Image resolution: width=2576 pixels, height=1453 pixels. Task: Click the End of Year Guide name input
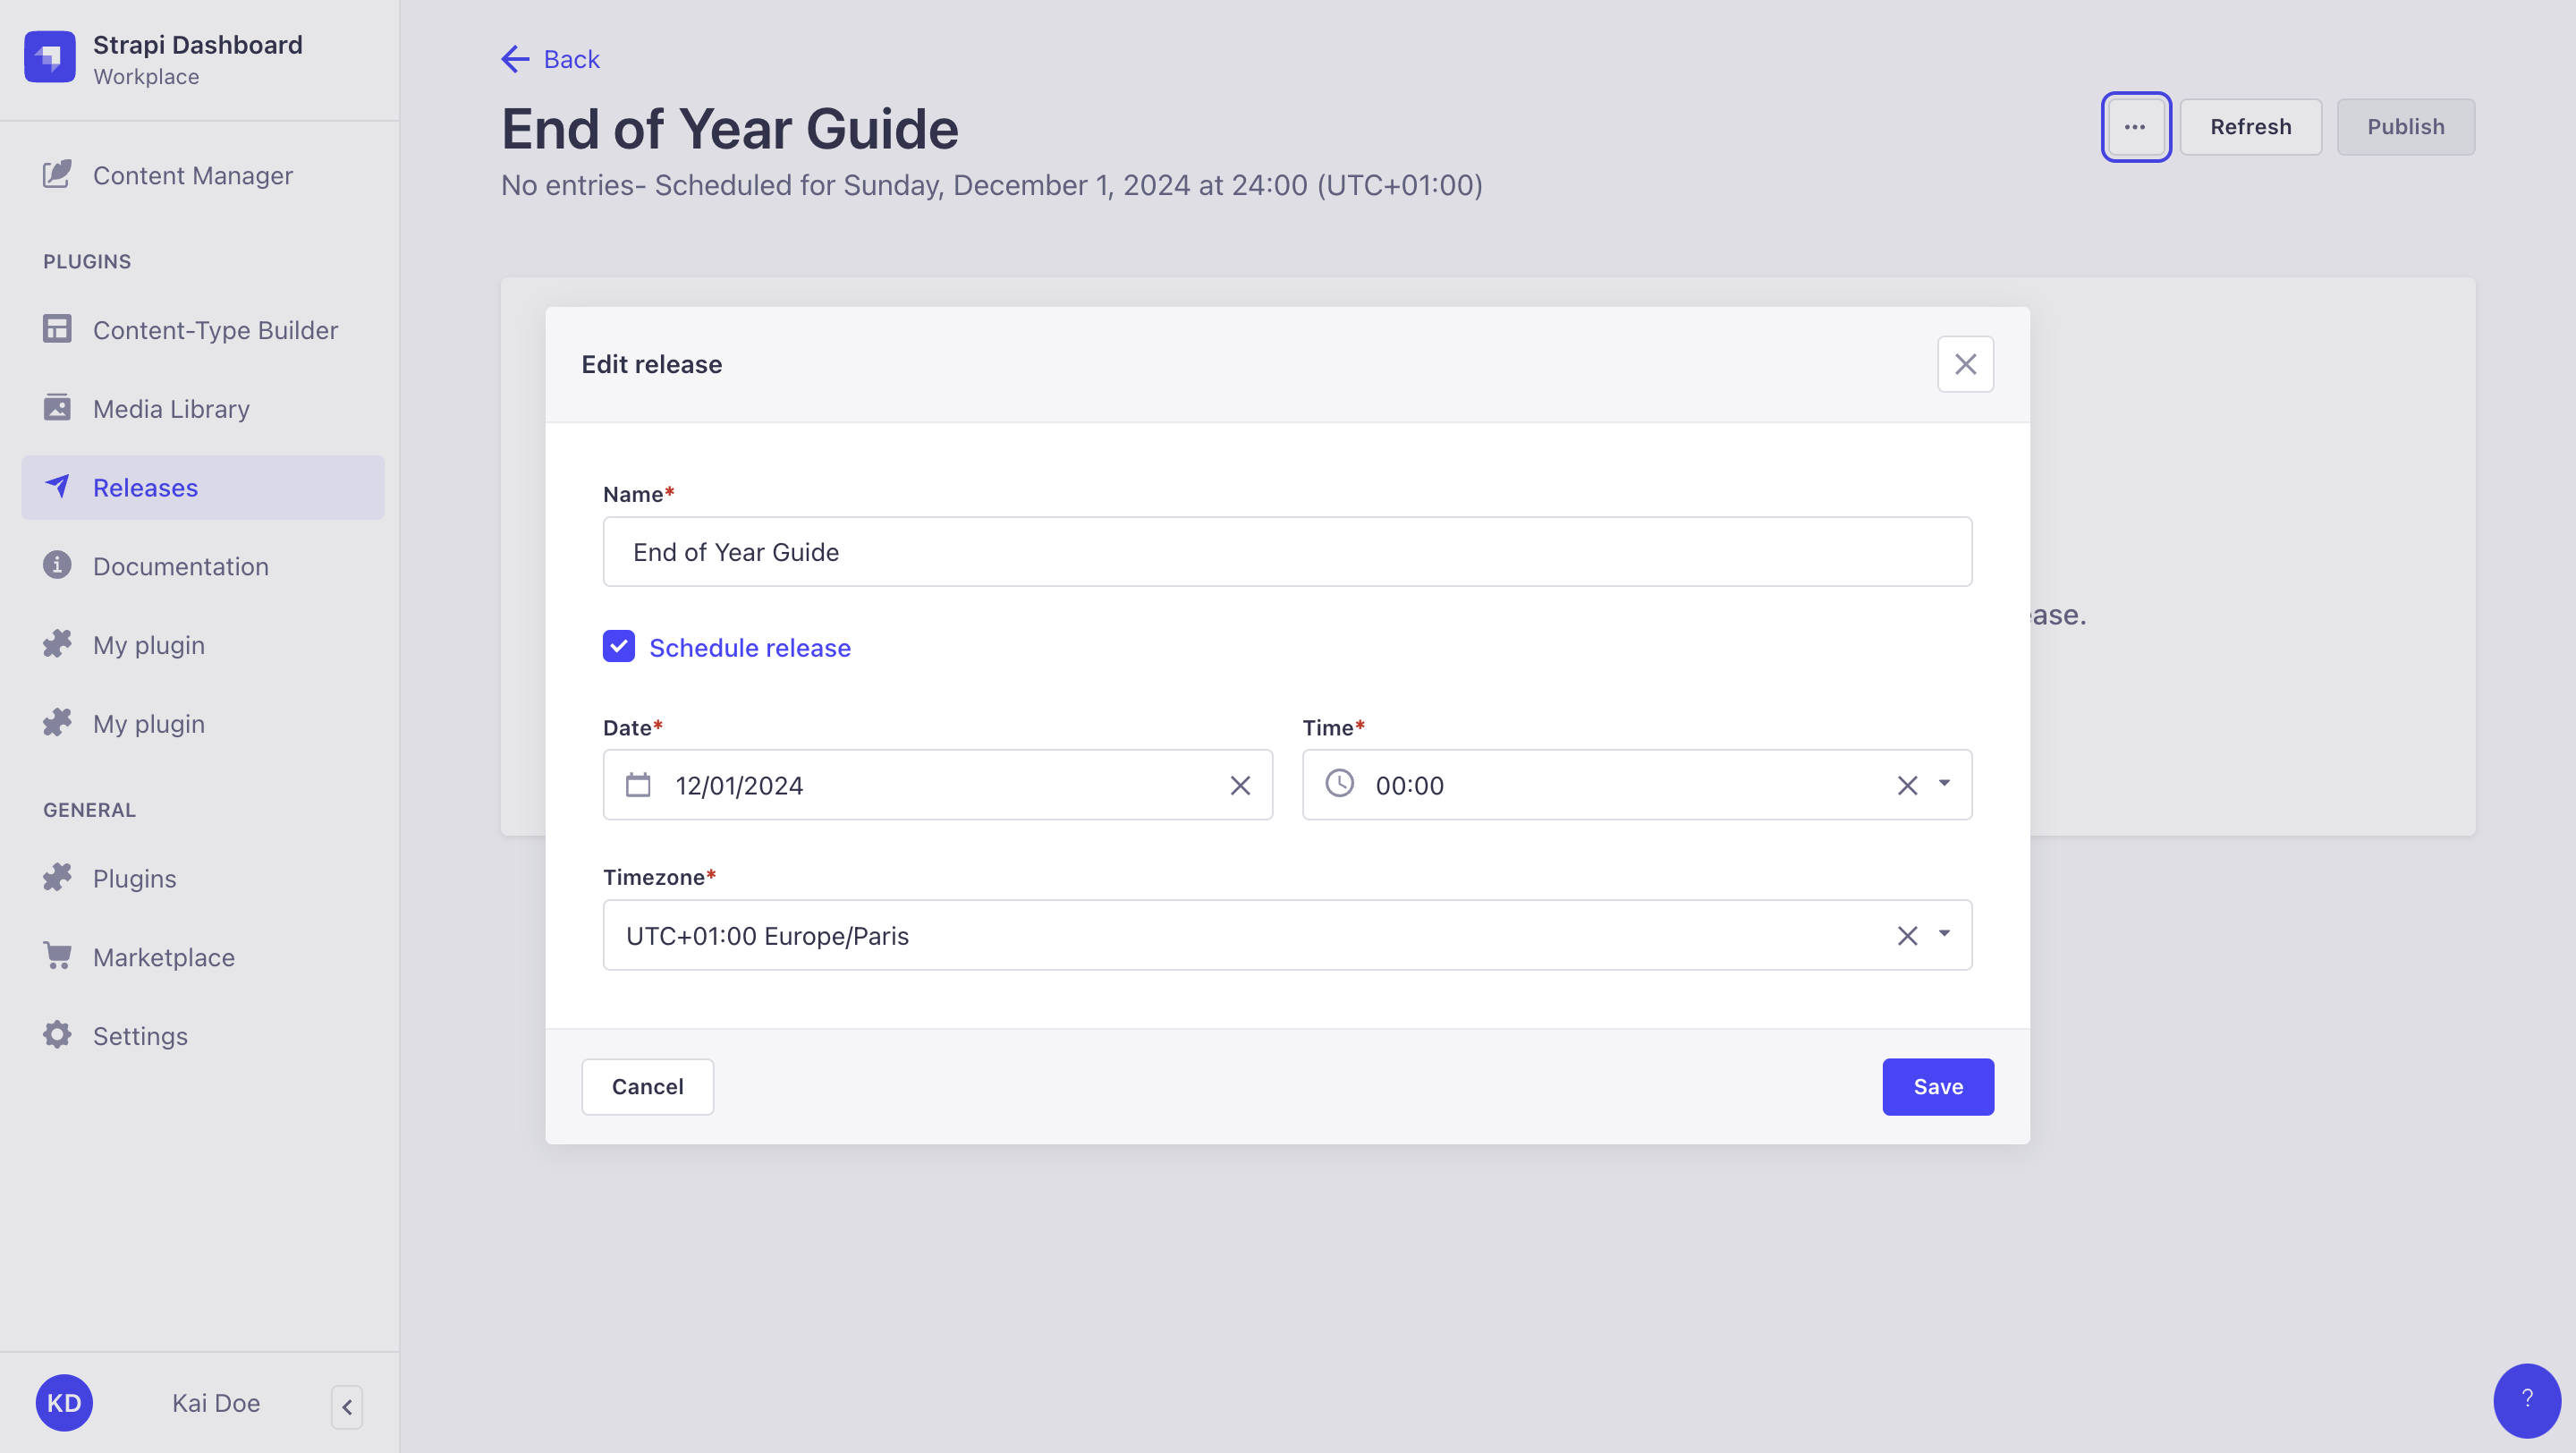[x=1286, y=550]
